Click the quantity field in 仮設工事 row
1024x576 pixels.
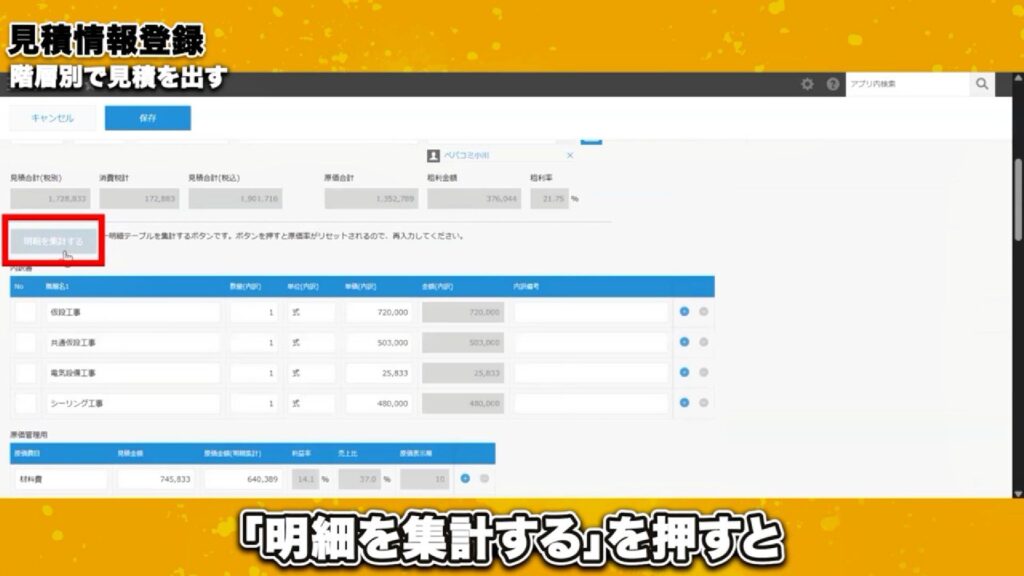pyautogui.click(x=253, y=312)
